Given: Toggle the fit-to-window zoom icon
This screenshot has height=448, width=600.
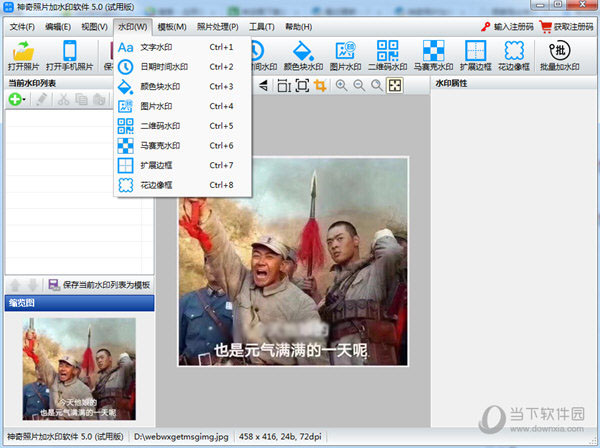Looking at the screenshot, I should pyautogui.click(x=395, y=85).
